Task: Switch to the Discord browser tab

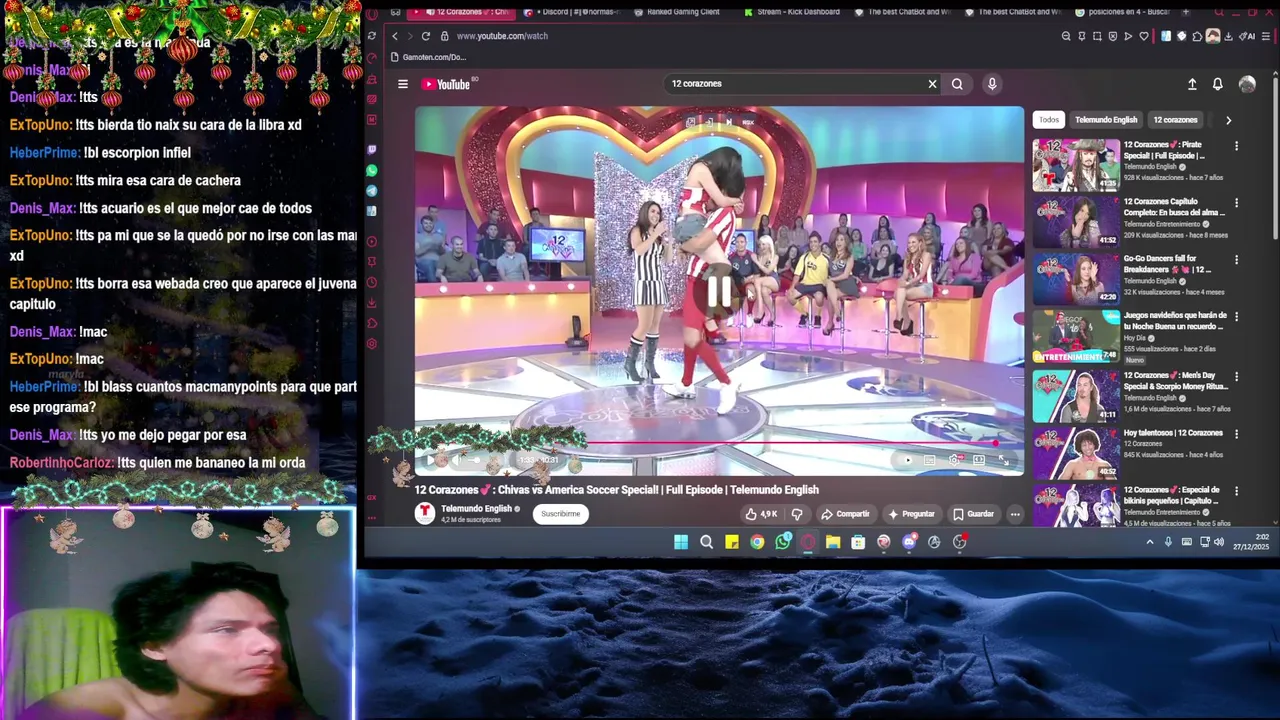Action: 571,12
